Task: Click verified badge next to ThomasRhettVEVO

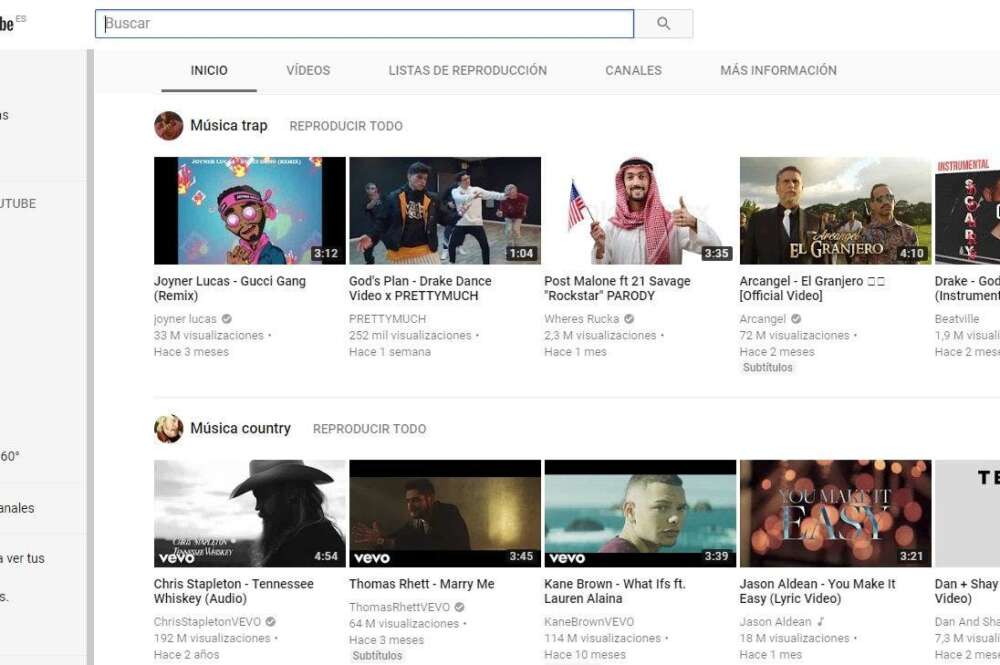Action: 459,607
